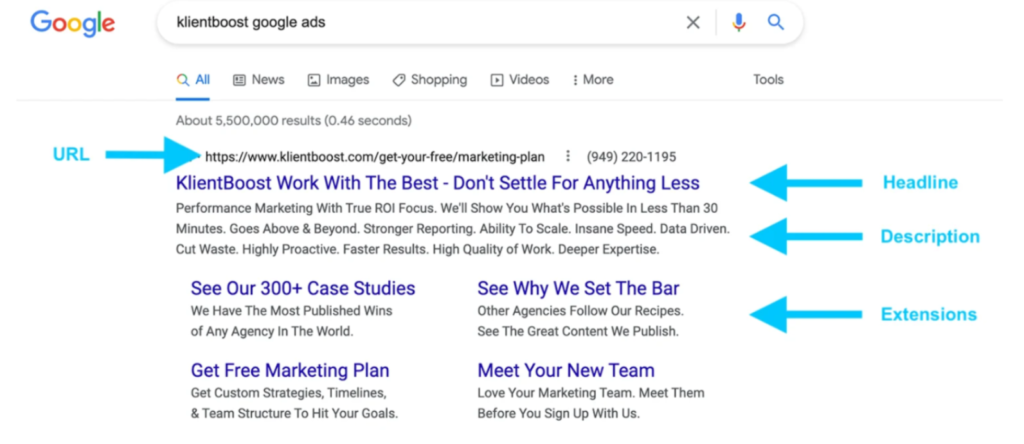Start voice search with microphone icon
This screenshot has width=1024, height=444.
[x=739, y=23]
